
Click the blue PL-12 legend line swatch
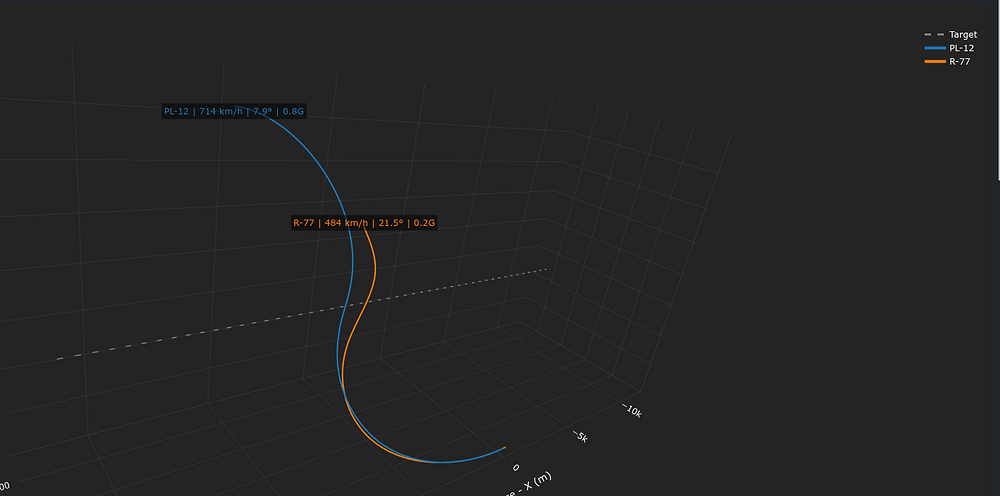point(934,48)
